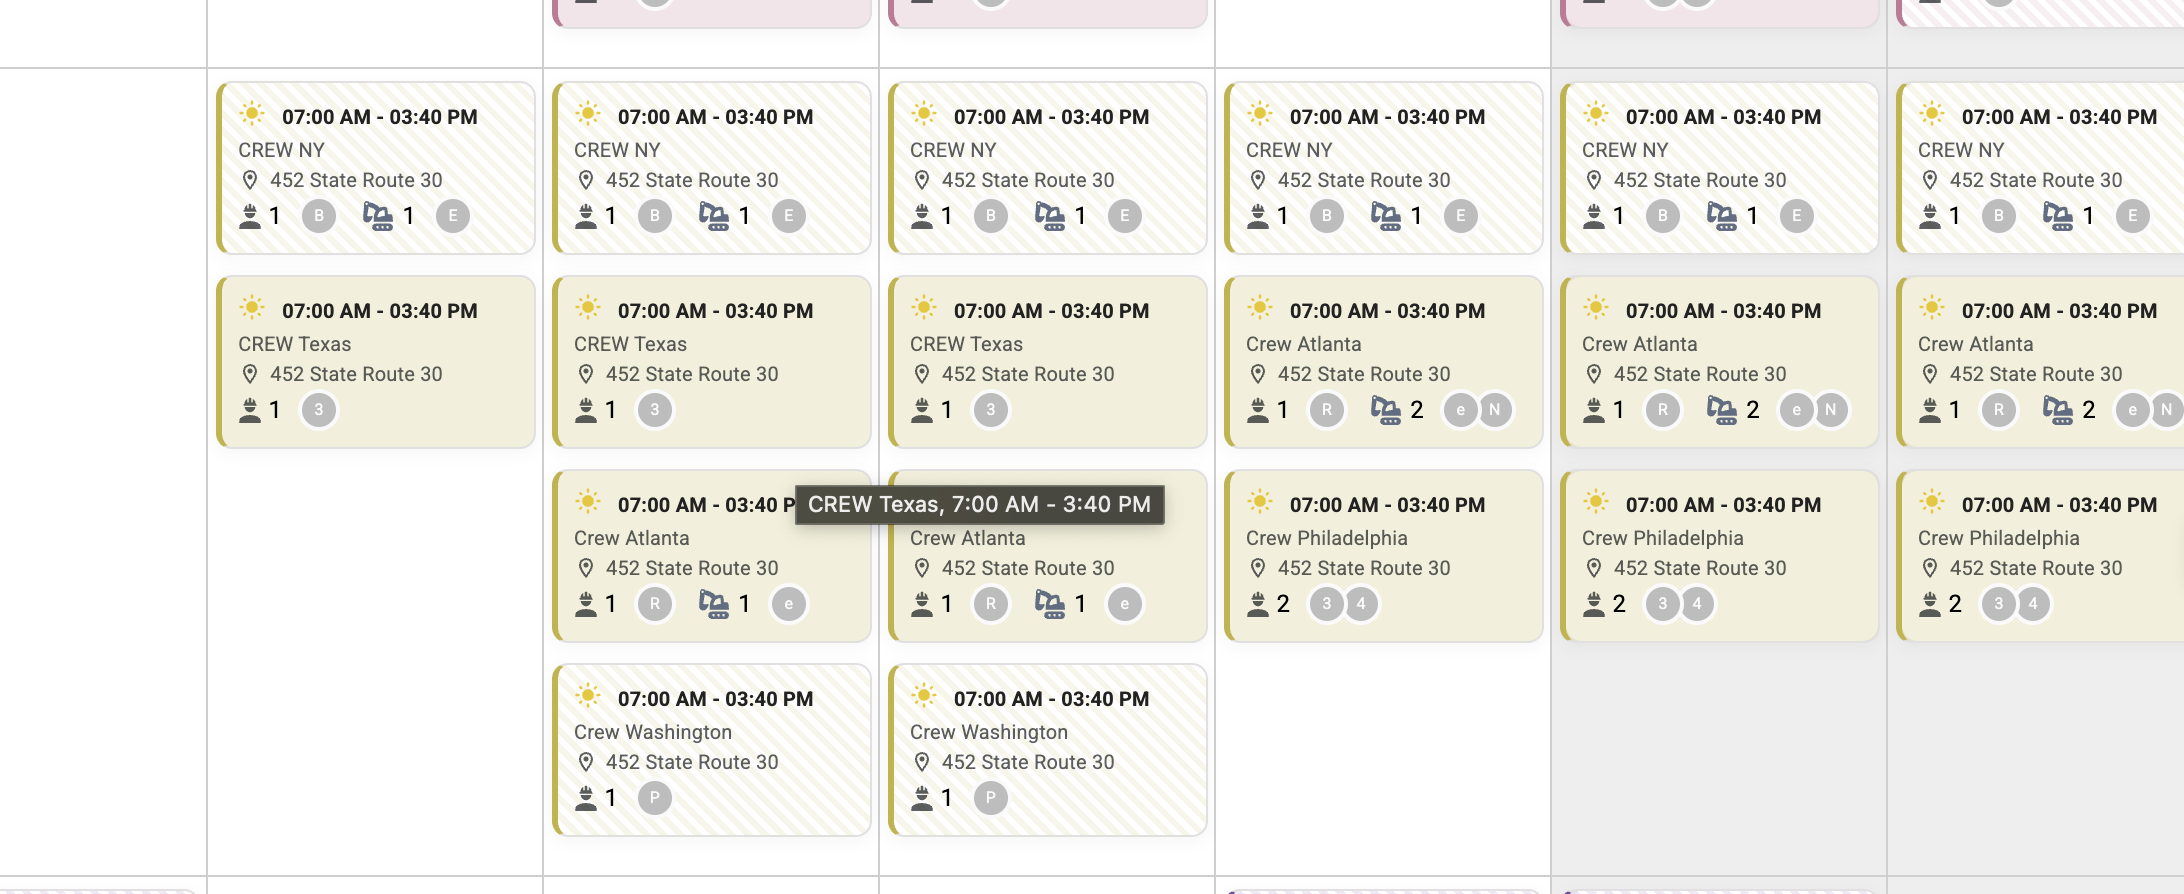Select the "B" avatar on the leftmost CREW NY card

(x=319, y=216)
